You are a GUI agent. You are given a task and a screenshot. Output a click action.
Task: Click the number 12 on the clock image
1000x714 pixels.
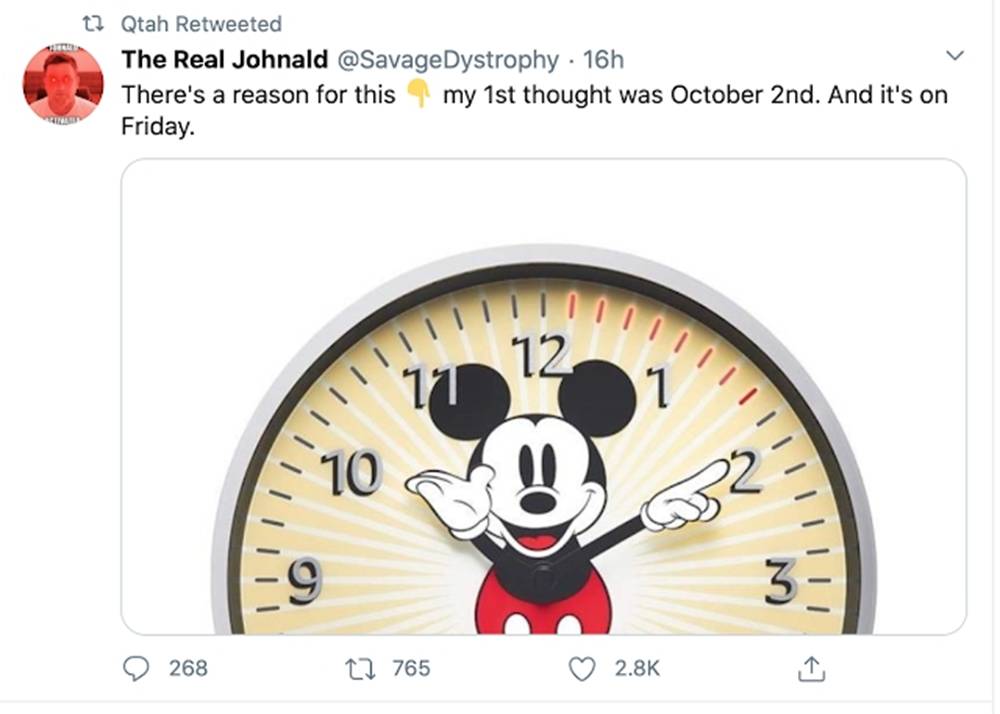pyautogui.click(x=539, y=357)
